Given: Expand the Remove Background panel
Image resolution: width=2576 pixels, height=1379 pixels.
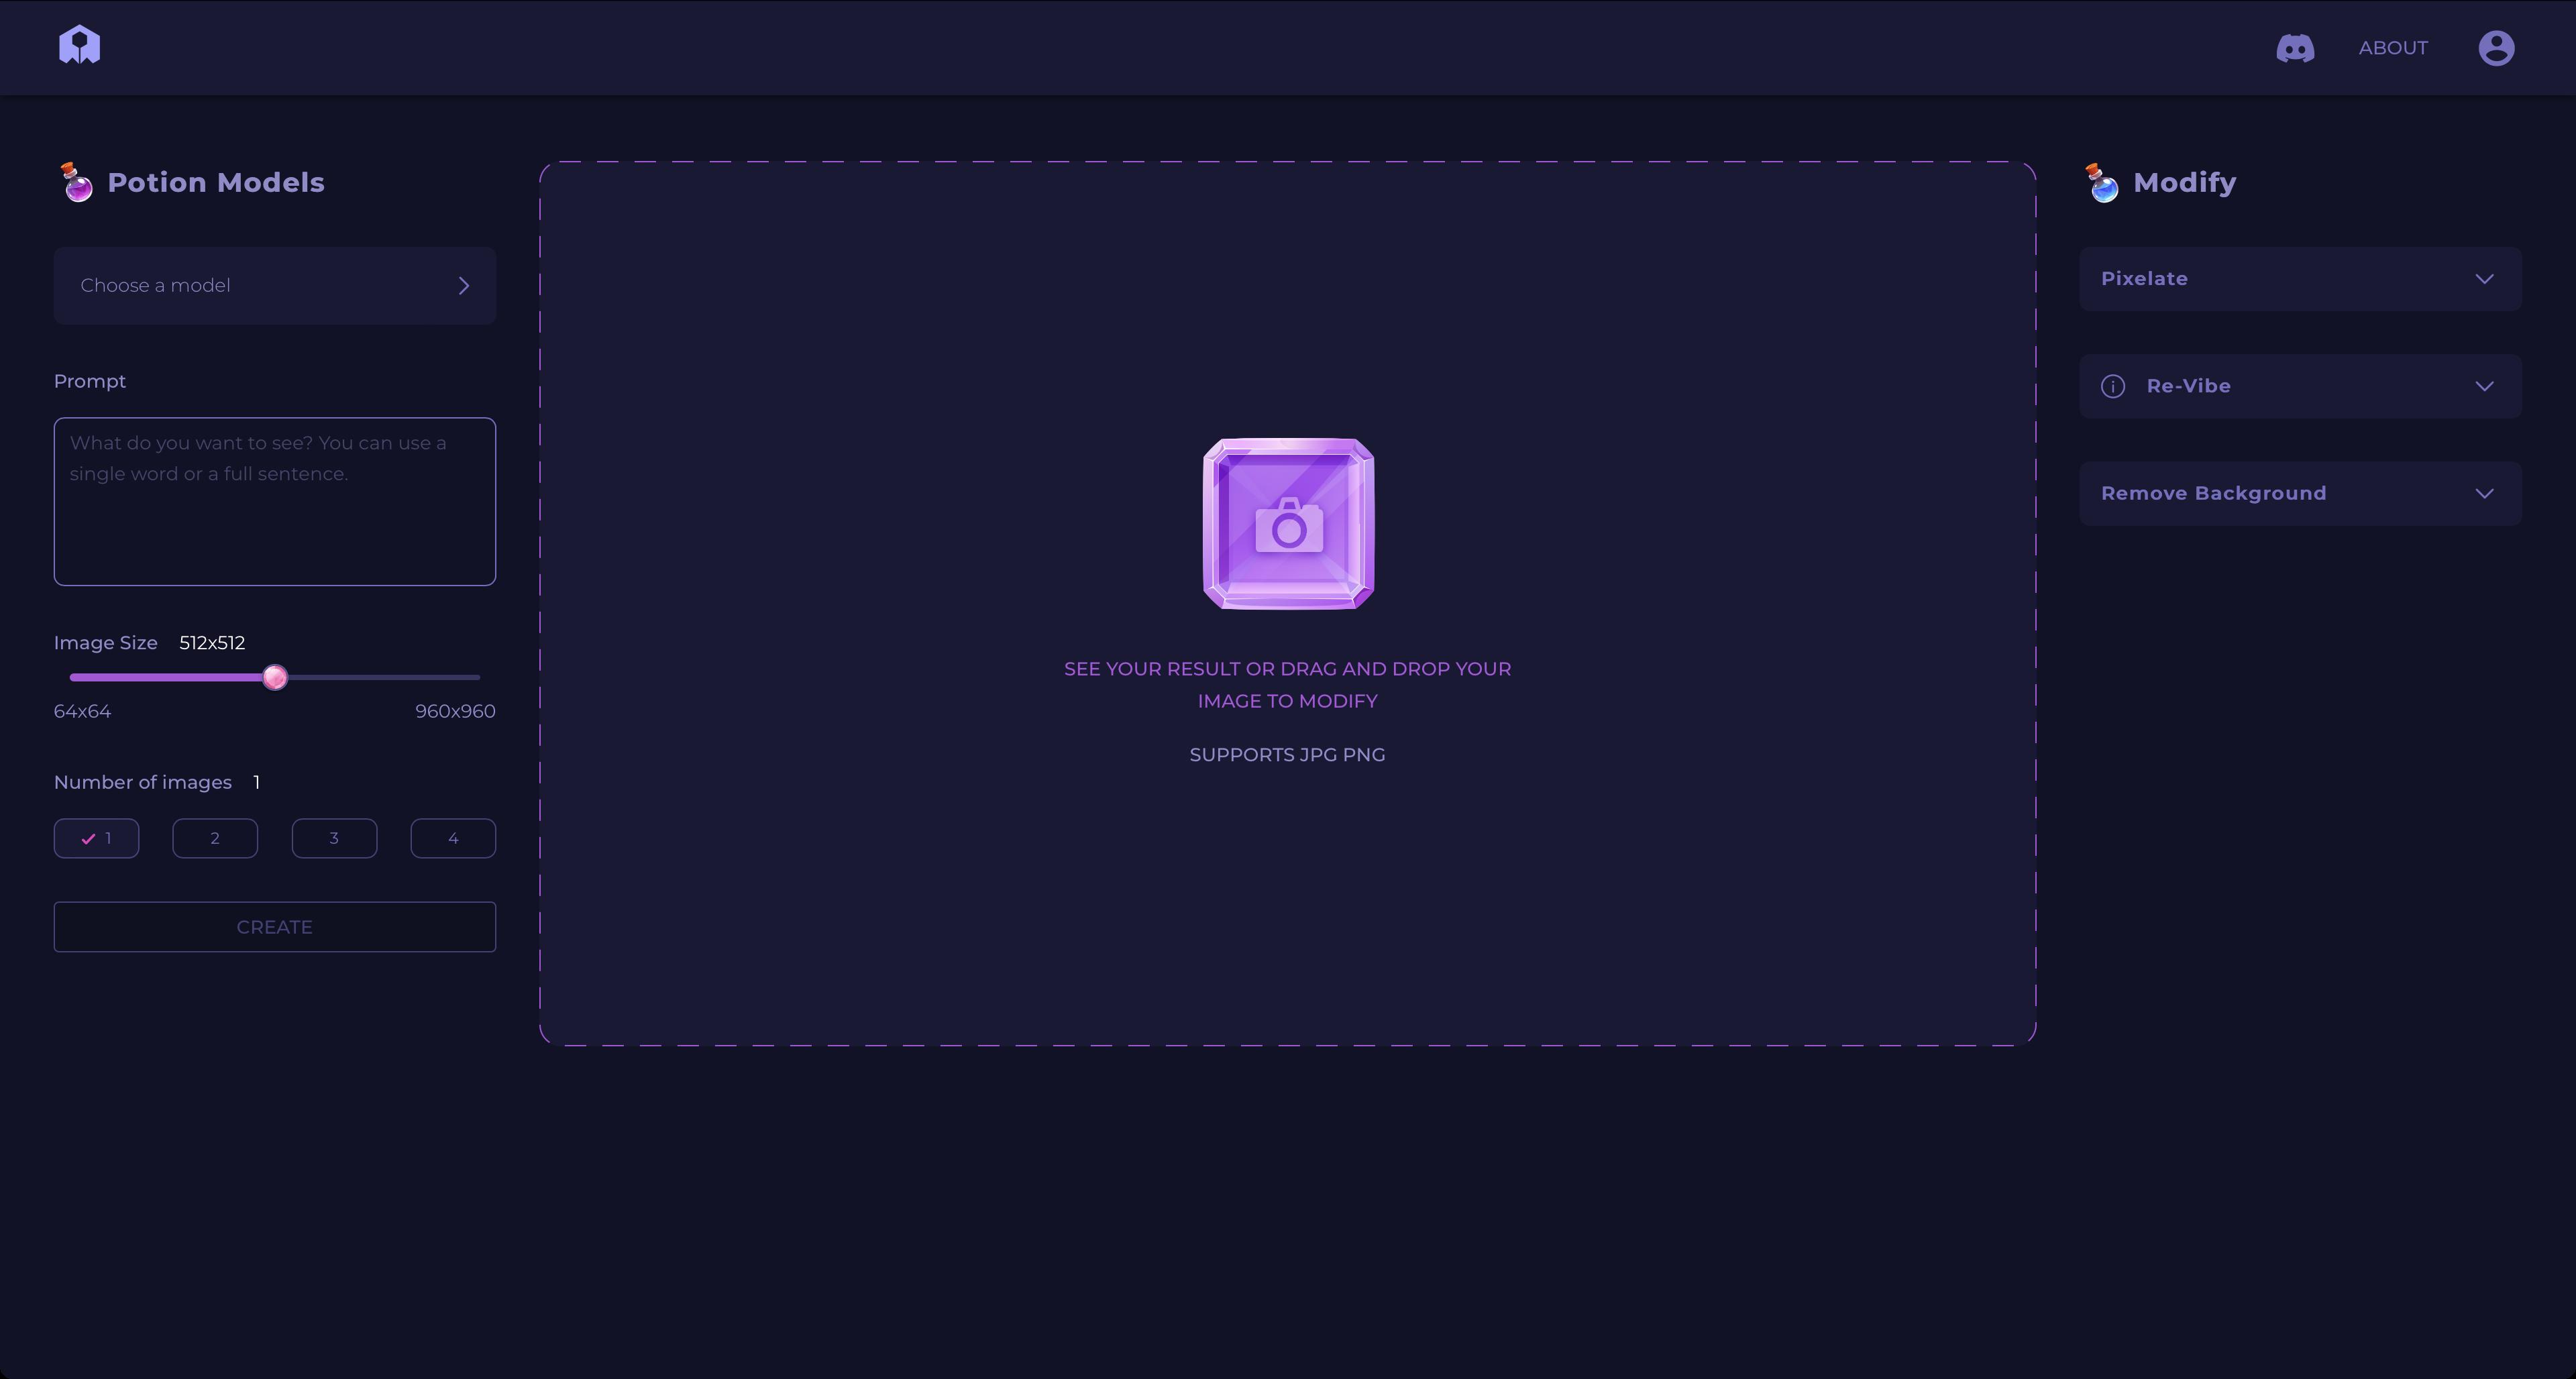Looking at the screenshot, I should pyautogui.click(x=2299, y=493).
